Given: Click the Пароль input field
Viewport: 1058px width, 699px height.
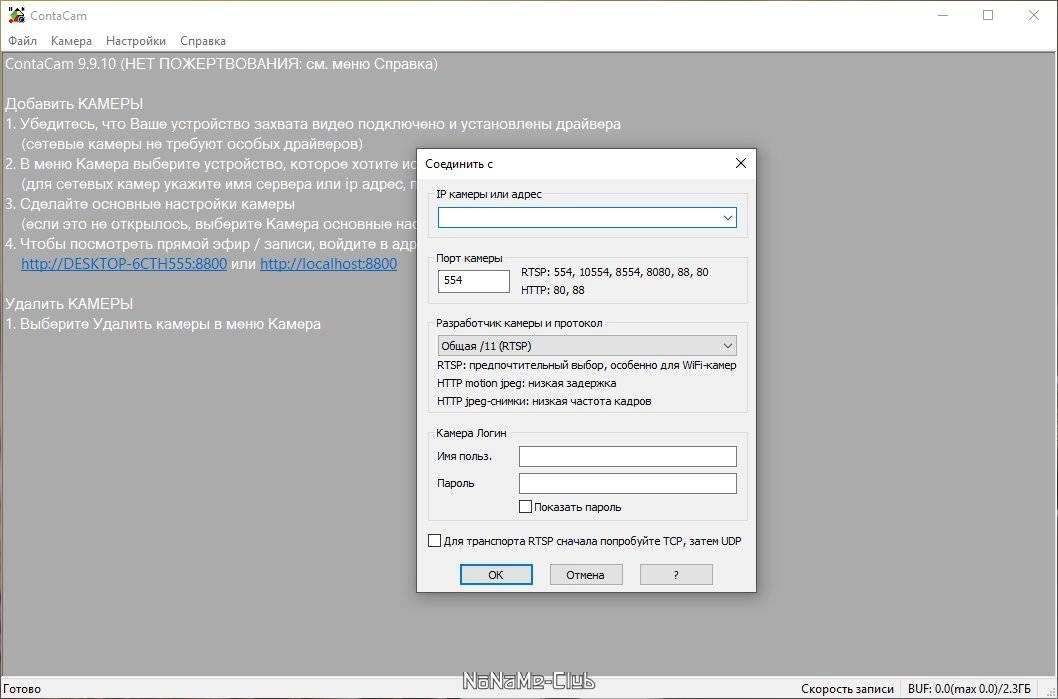Looking at the screenshot, I should (628, 483).
